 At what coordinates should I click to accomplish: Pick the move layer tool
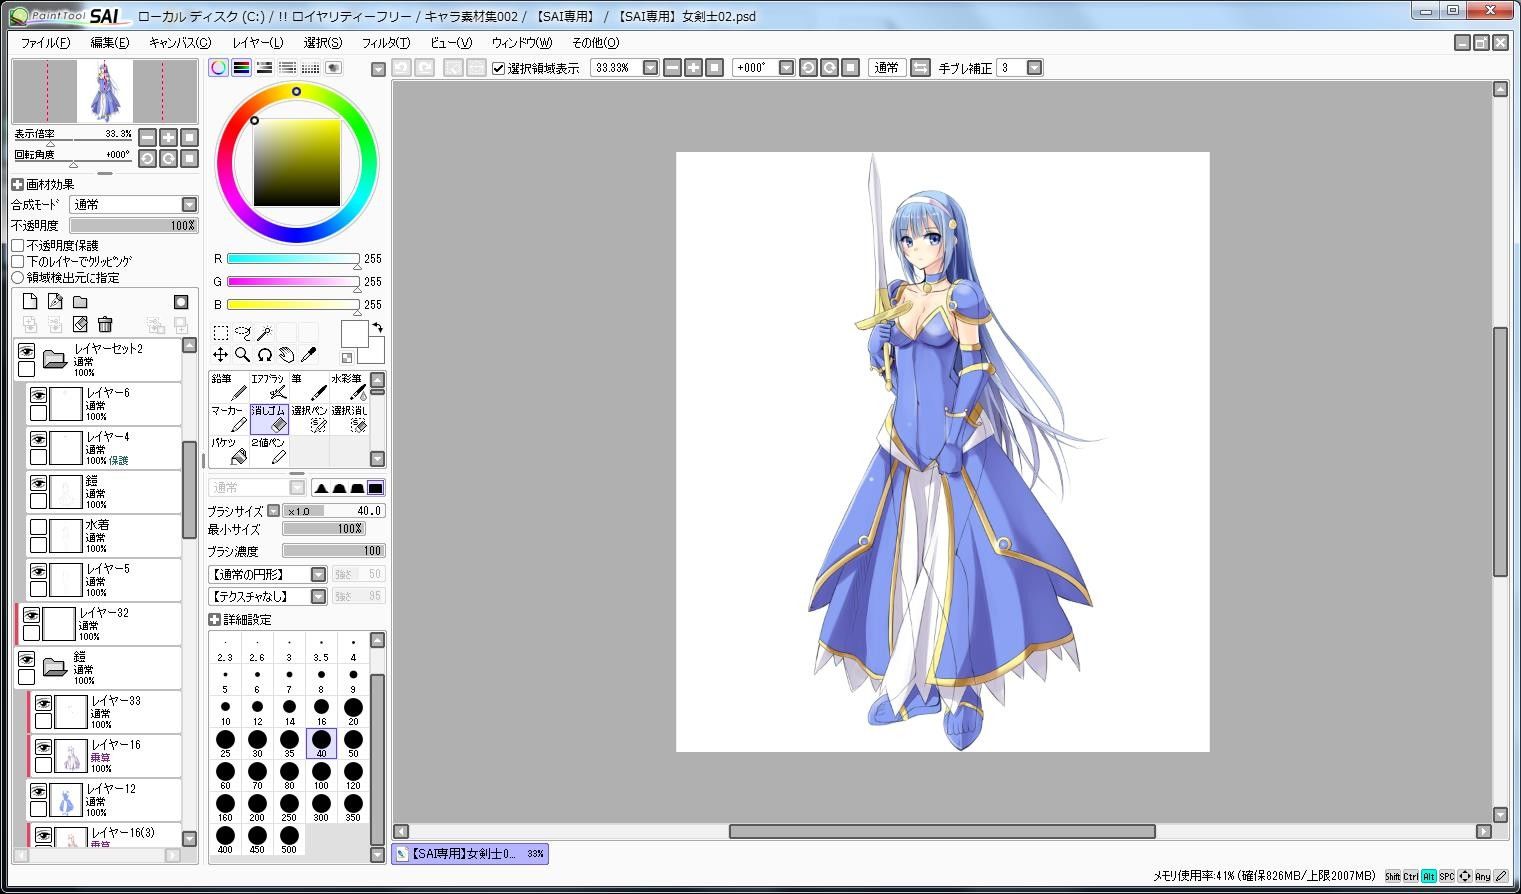pos(220,354)
